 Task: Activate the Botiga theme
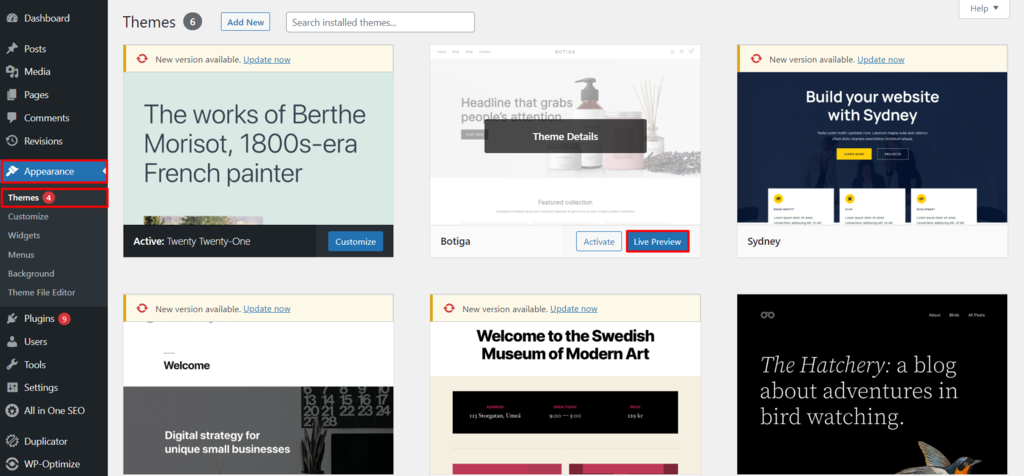coord(598,241)
